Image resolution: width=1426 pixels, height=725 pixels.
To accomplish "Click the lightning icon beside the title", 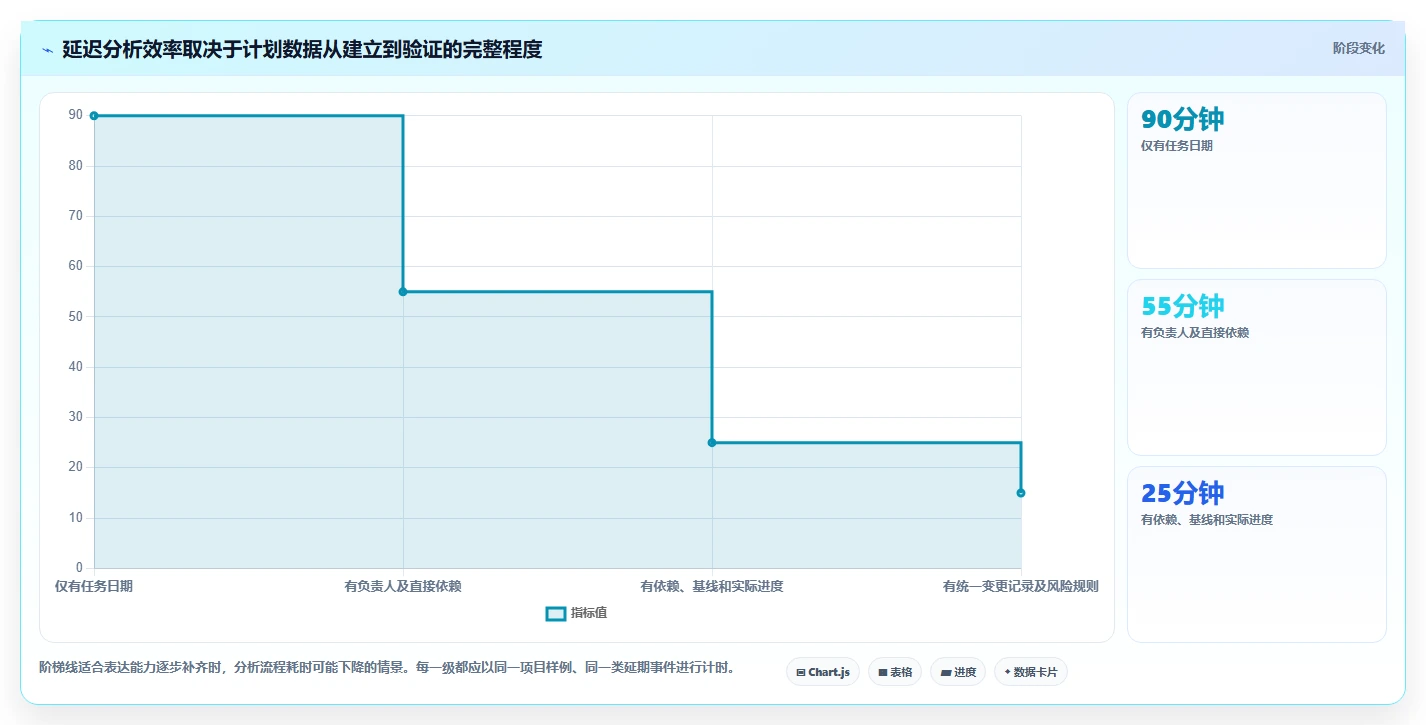I will click(x=47, y=50).
